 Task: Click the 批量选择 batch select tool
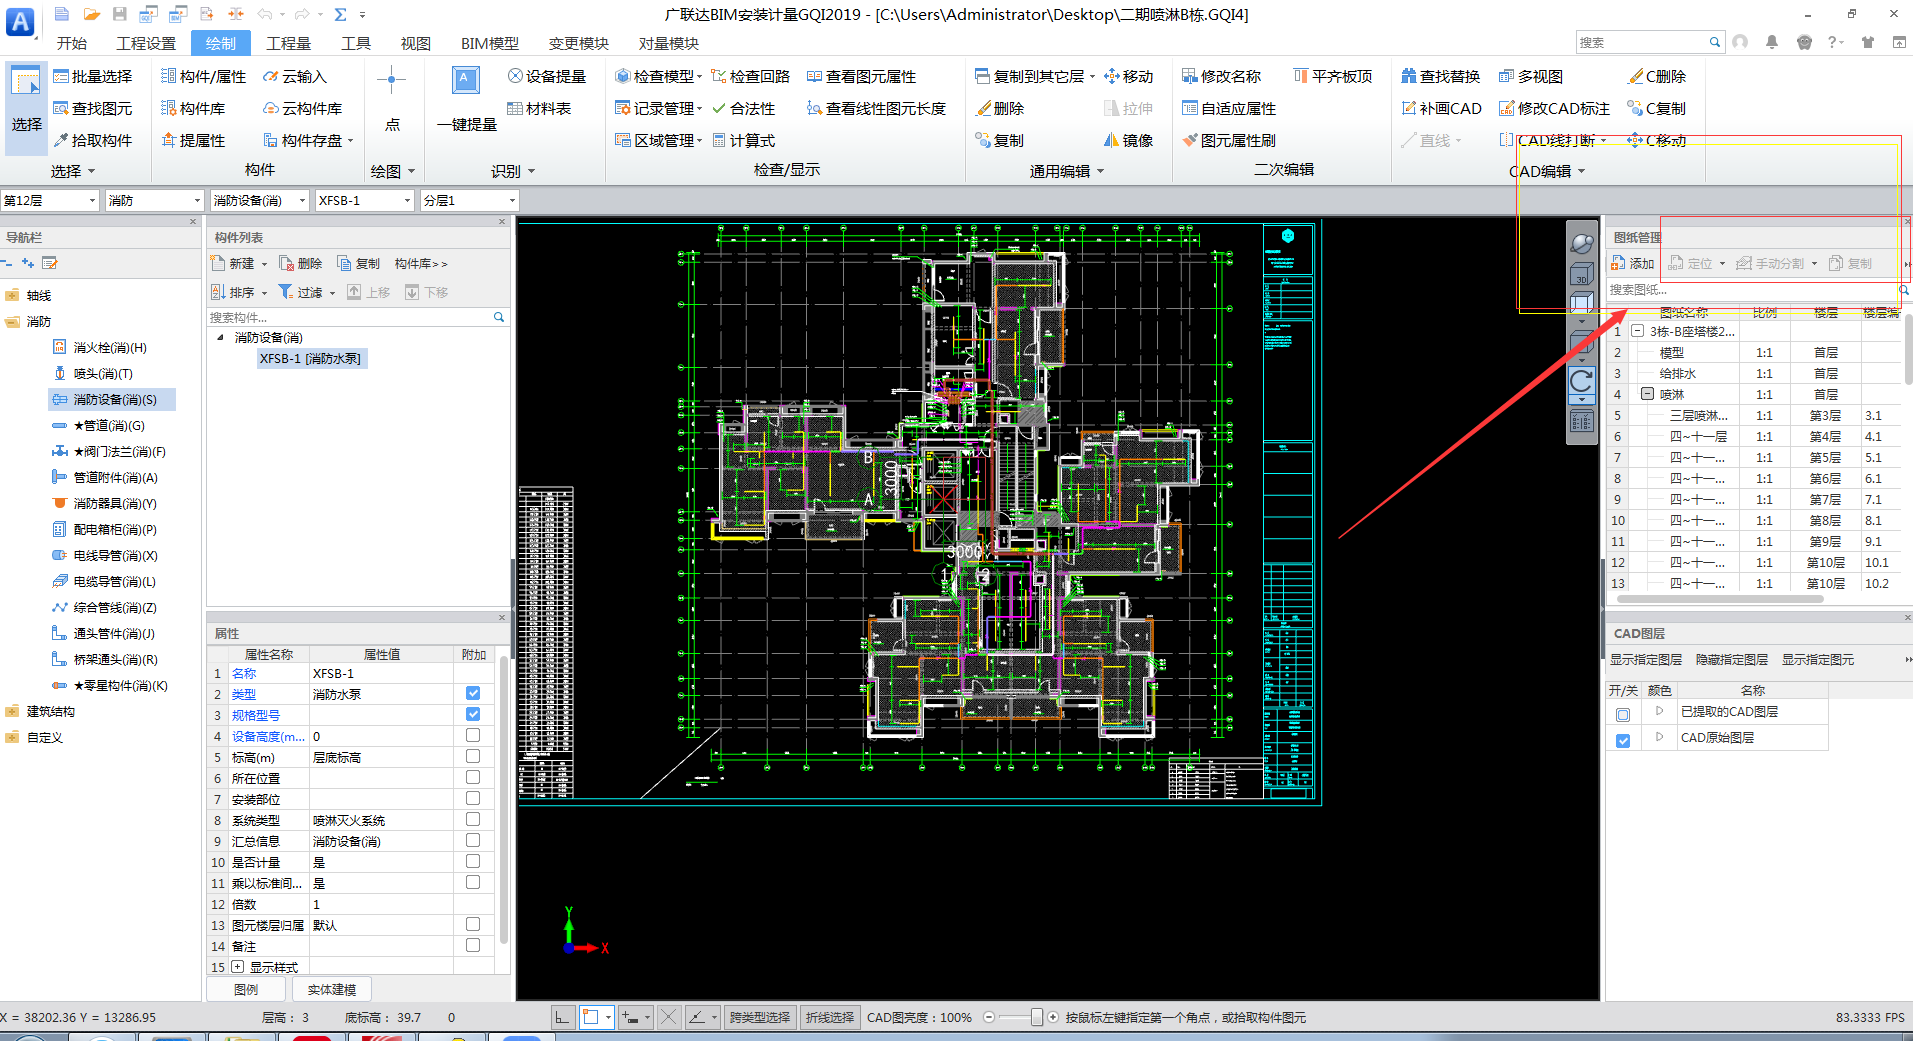pyautogui.click(x=92, y=77)
